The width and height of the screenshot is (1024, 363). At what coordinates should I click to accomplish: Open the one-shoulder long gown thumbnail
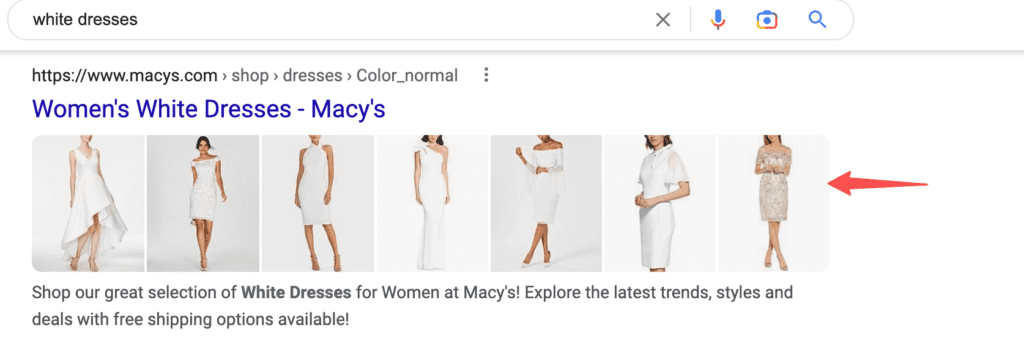pyautogui.click(x=432, y=203)
